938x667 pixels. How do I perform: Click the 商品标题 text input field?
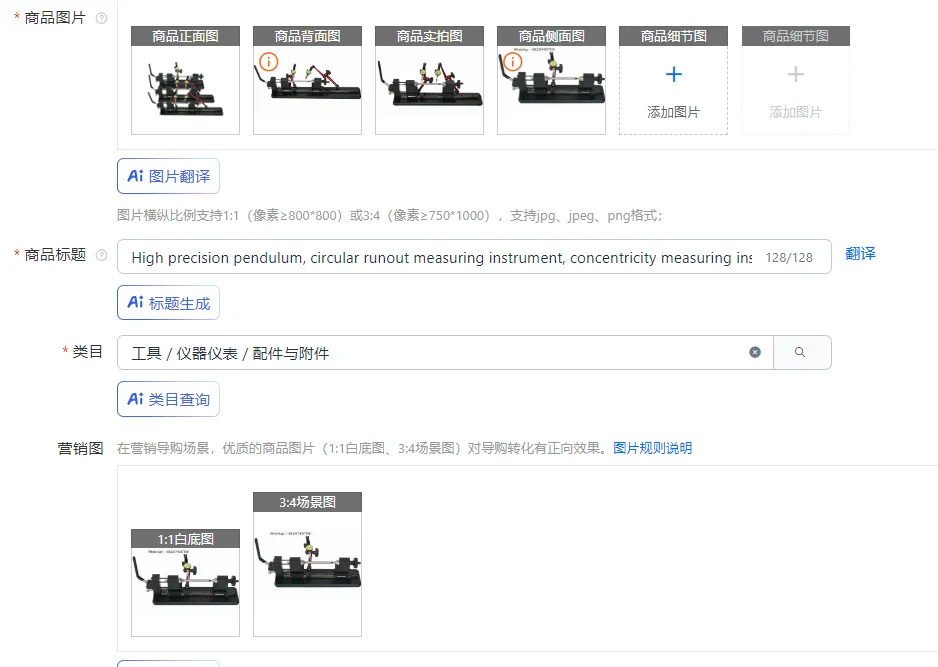(474, 257)
